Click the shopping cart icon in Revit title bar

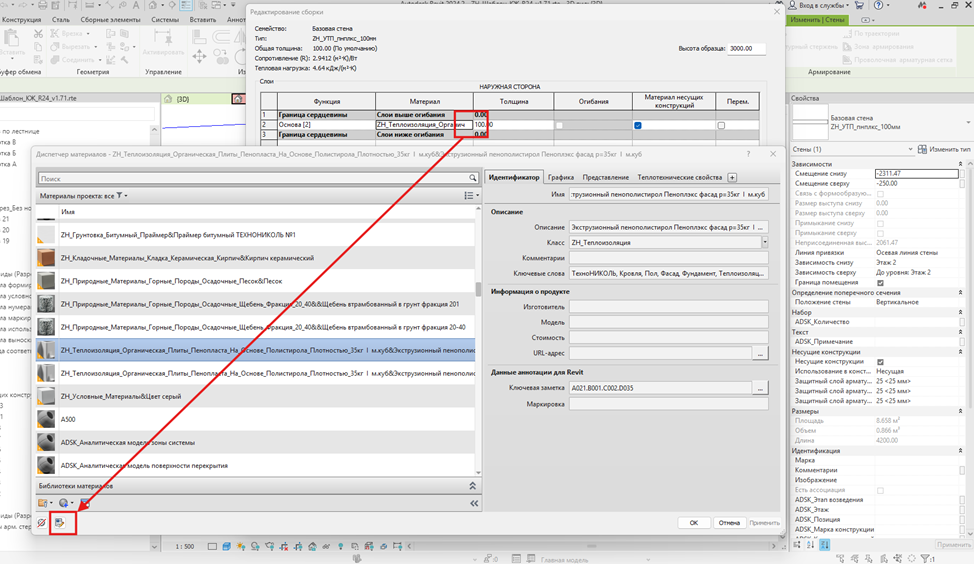[x=860, y=5]
